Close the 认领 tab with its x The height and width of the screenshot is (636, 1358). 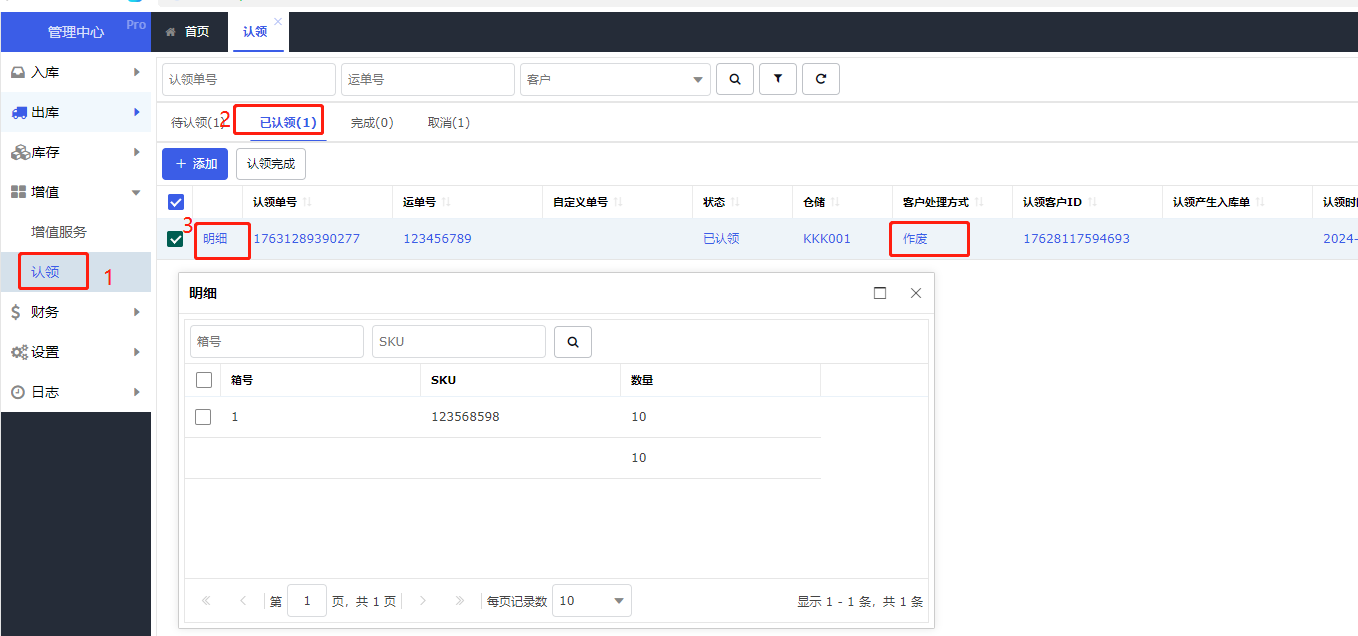click(x=278, y=21)
